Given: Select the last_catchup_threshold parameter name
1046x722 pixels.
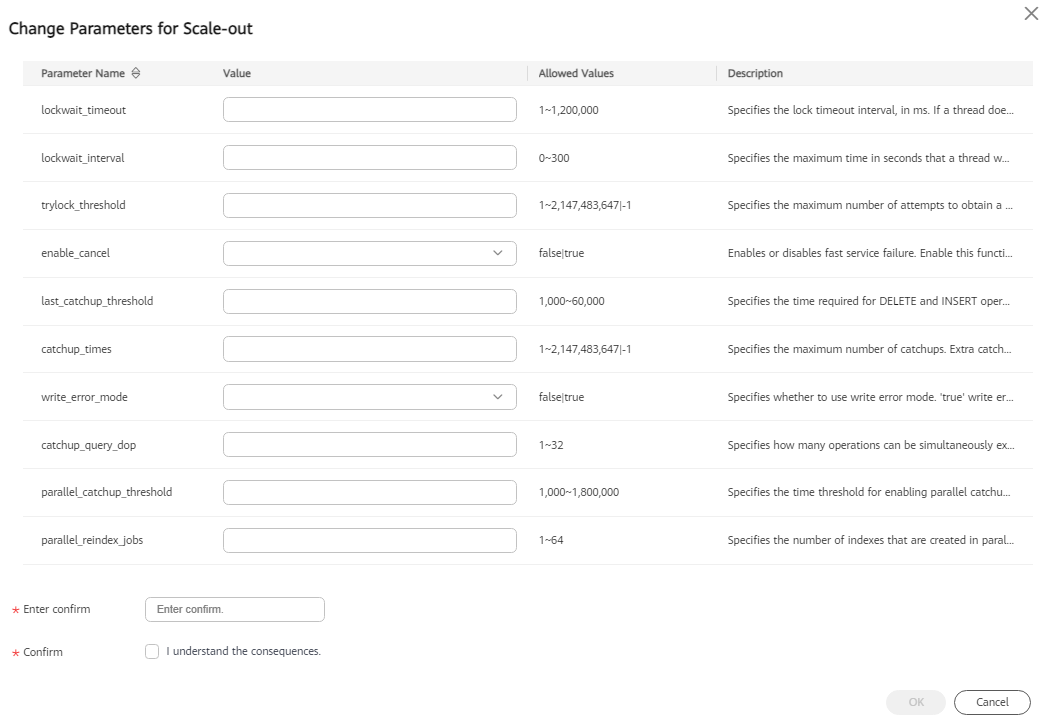Looking at the screenshot, I should click(97, 302).
